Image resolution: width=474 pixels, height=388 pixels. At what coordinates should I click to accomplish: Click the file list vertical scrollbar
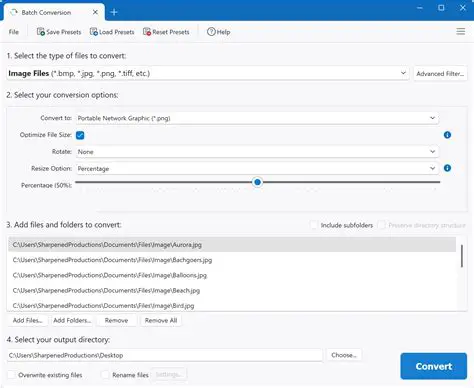[x=462, y=256]
